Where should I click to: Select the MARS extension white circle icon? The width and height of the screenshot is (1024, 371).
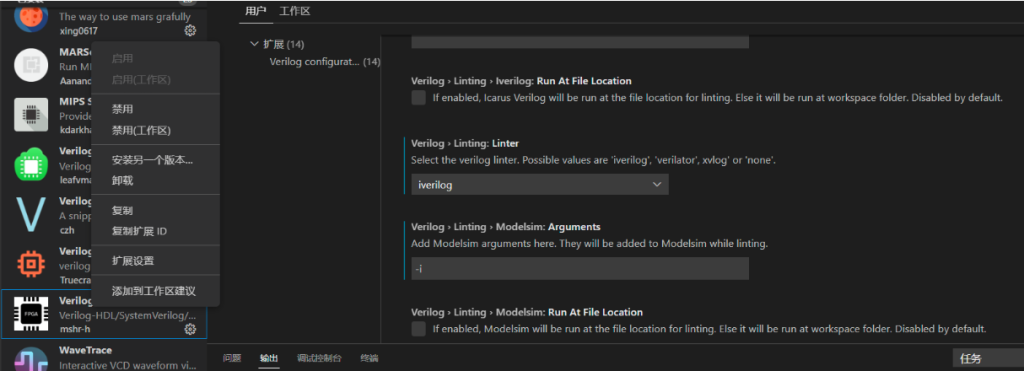pyautogui.click(x=31, y=65)
